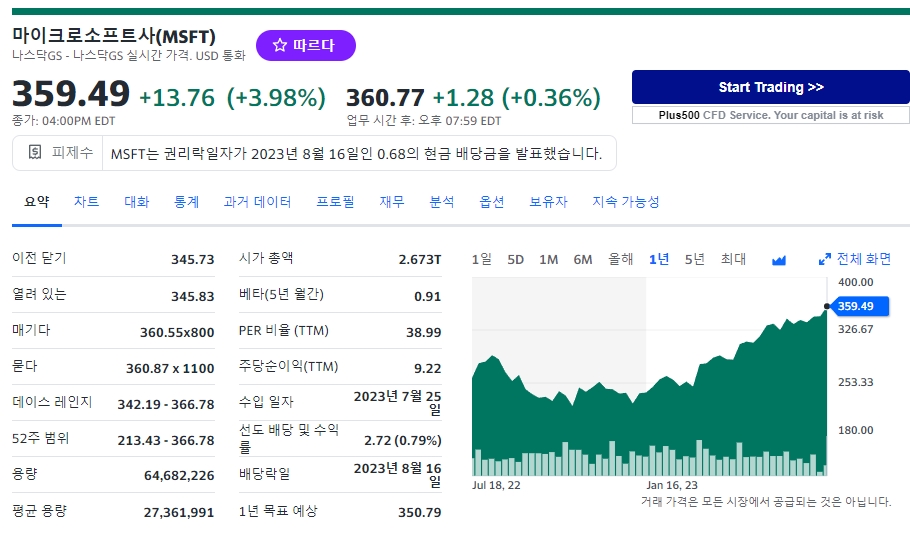
Task: Open 전체 화면 full screen chart link
Action: click(x=864, y=259)
